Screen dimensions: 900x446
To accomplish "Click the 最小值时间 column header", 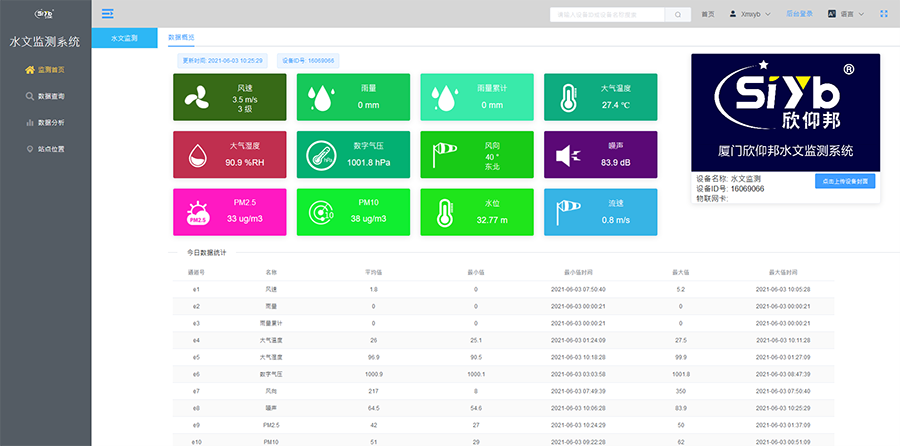I will point(578,272).
